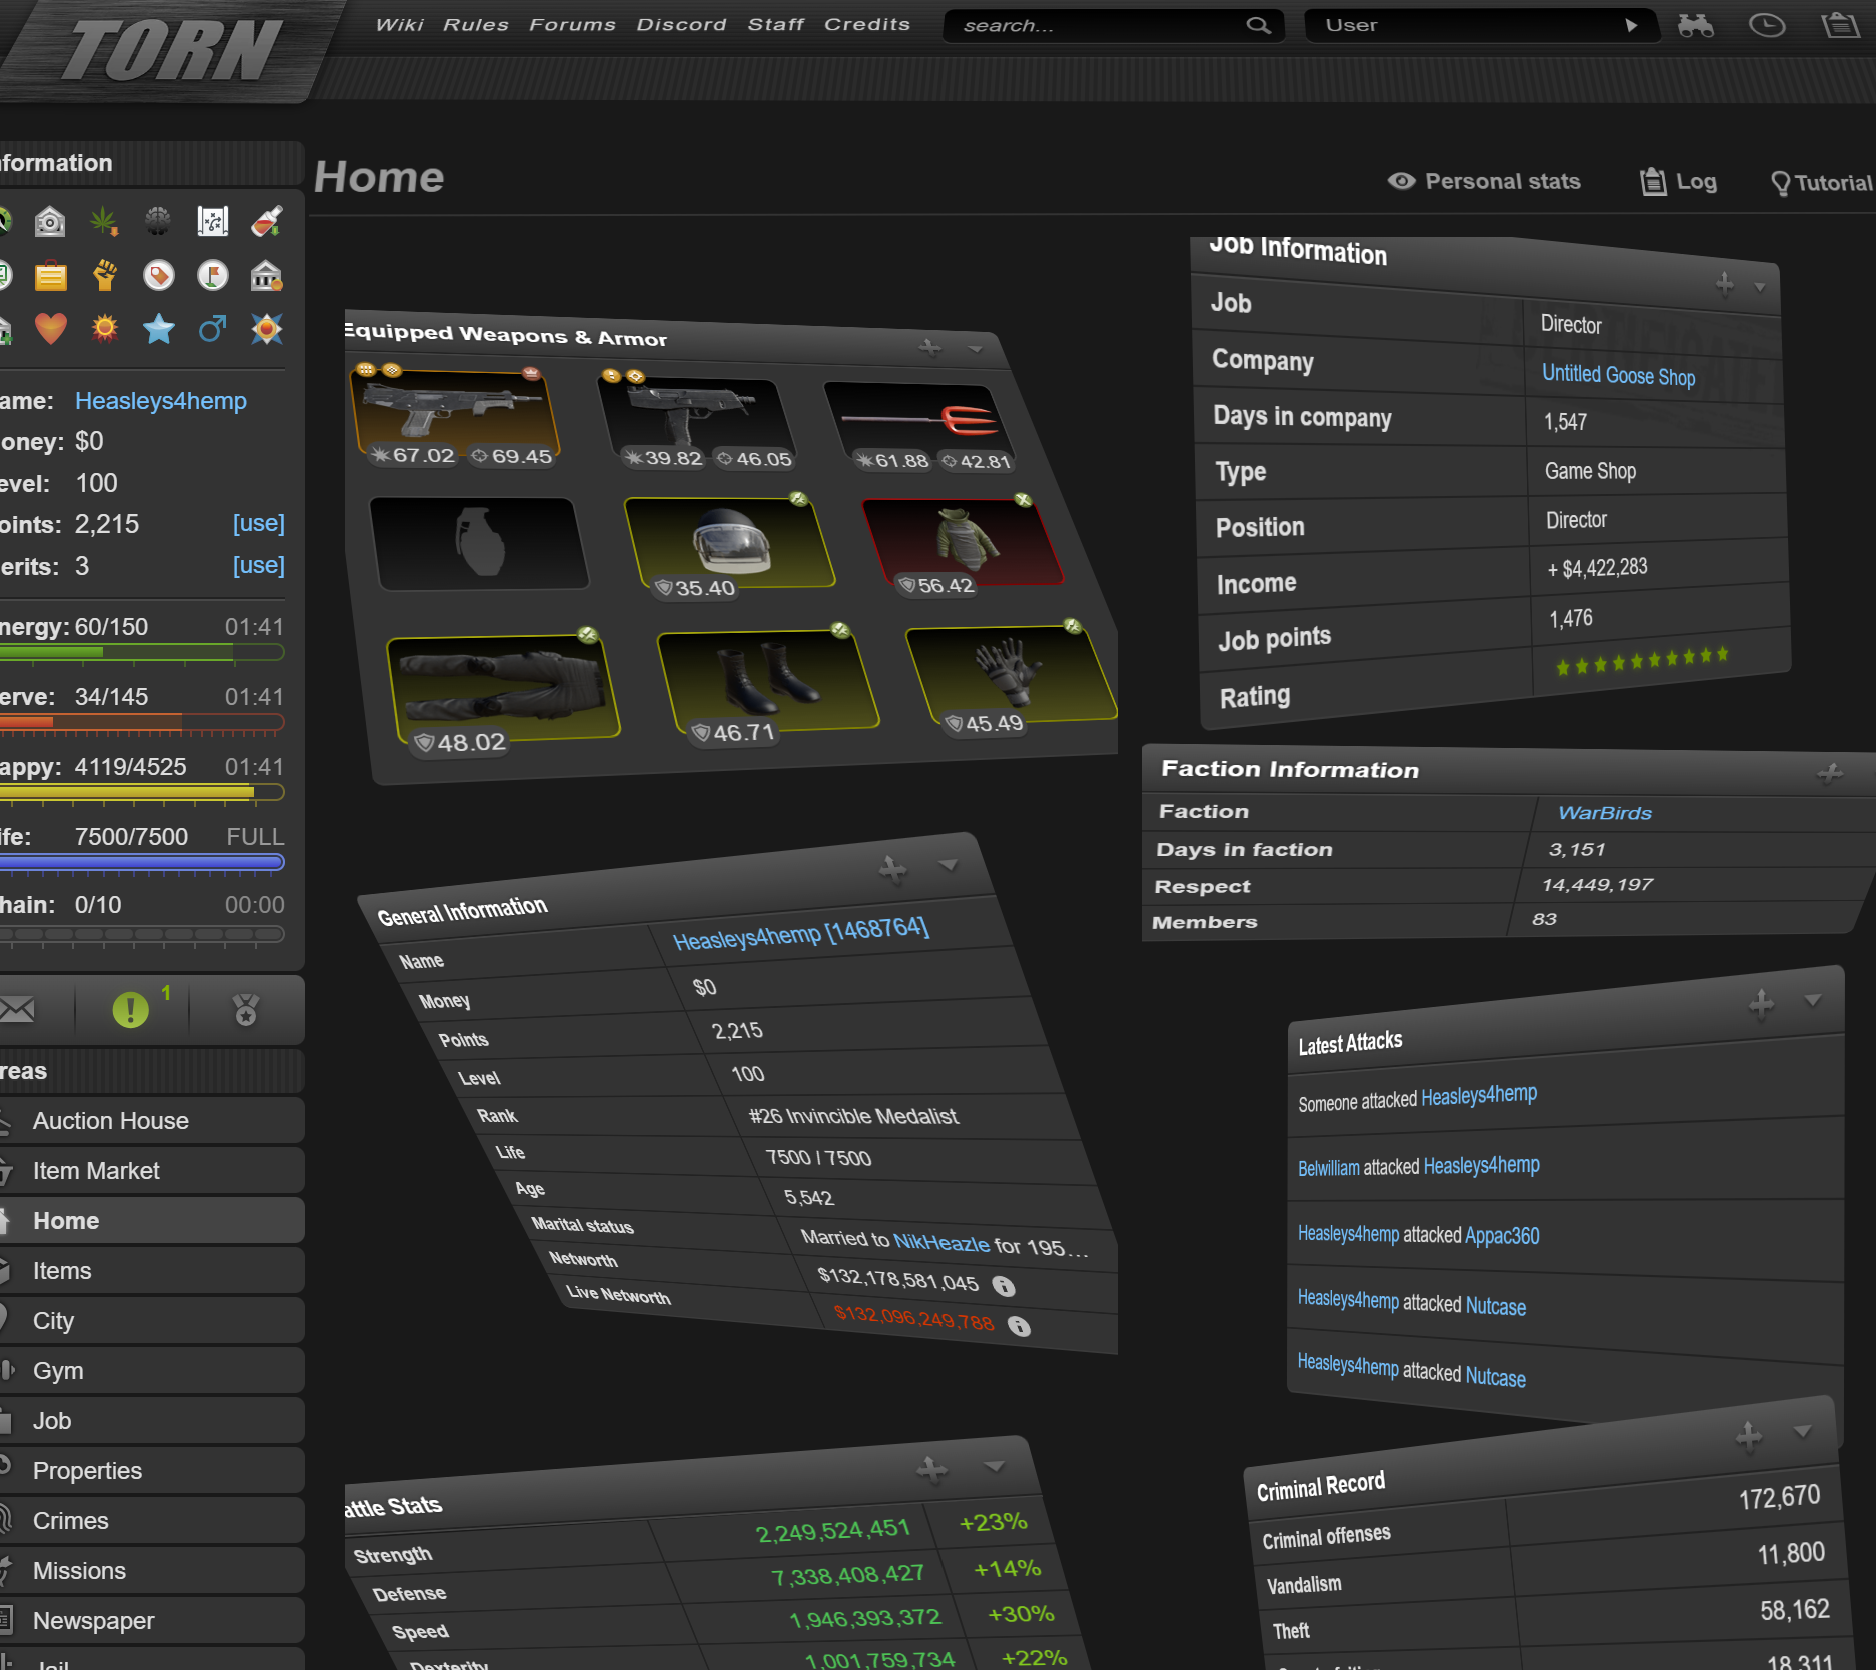The width and height of the screenshot is (1876, 1670).
Task: Open Forums in the top menu
Action: 572,25
